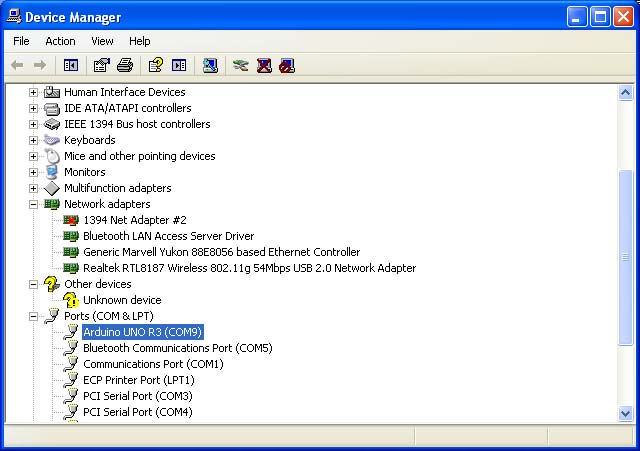Click the Update Driver toolbar icon
640x451 pixels.
[240, 65]
